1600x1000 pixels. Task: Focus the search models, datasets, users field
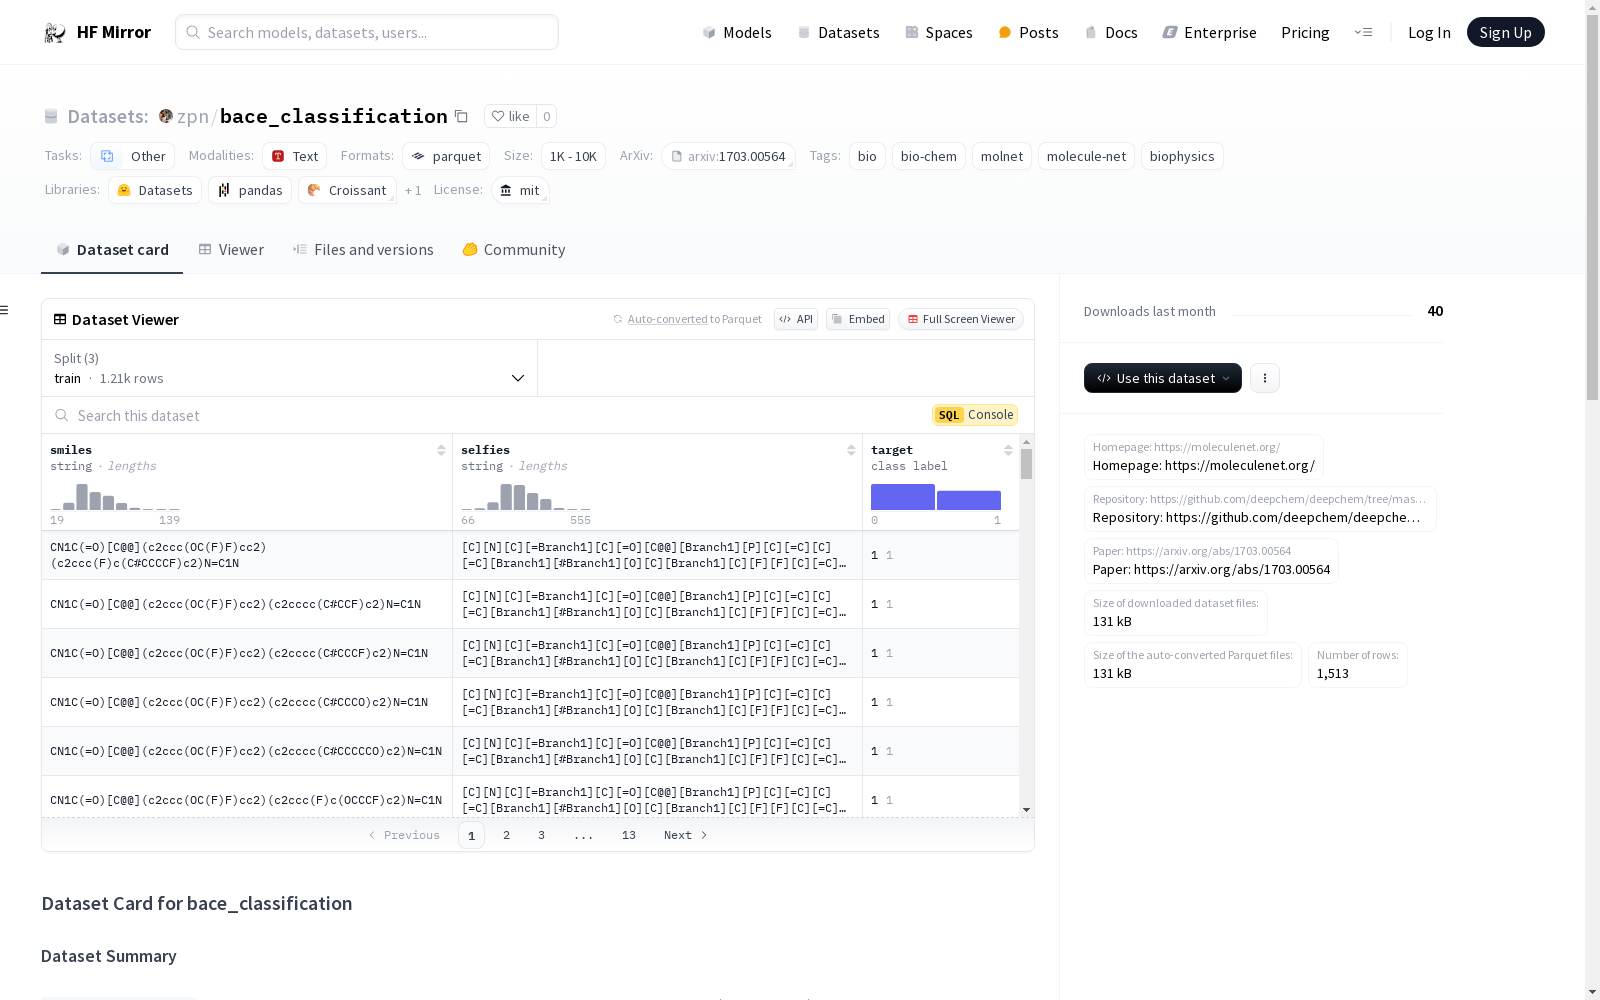tap(367, 32)
